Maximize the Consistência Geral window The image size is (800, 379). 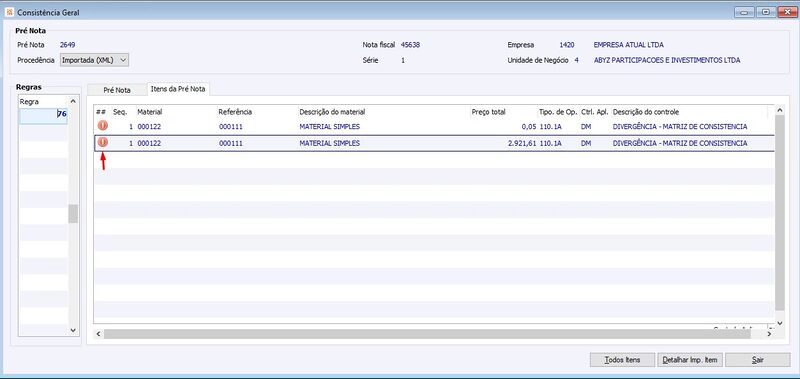766,12
